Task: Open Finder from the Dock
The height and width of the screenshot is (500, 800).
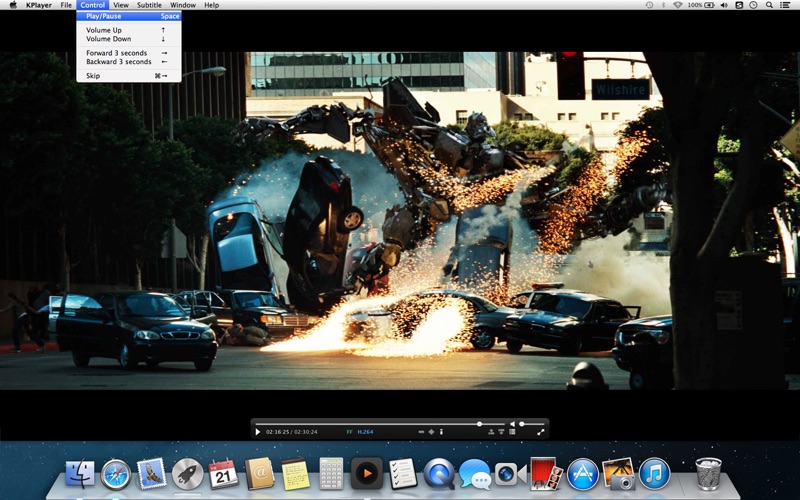Action: [x=80, y=474]
